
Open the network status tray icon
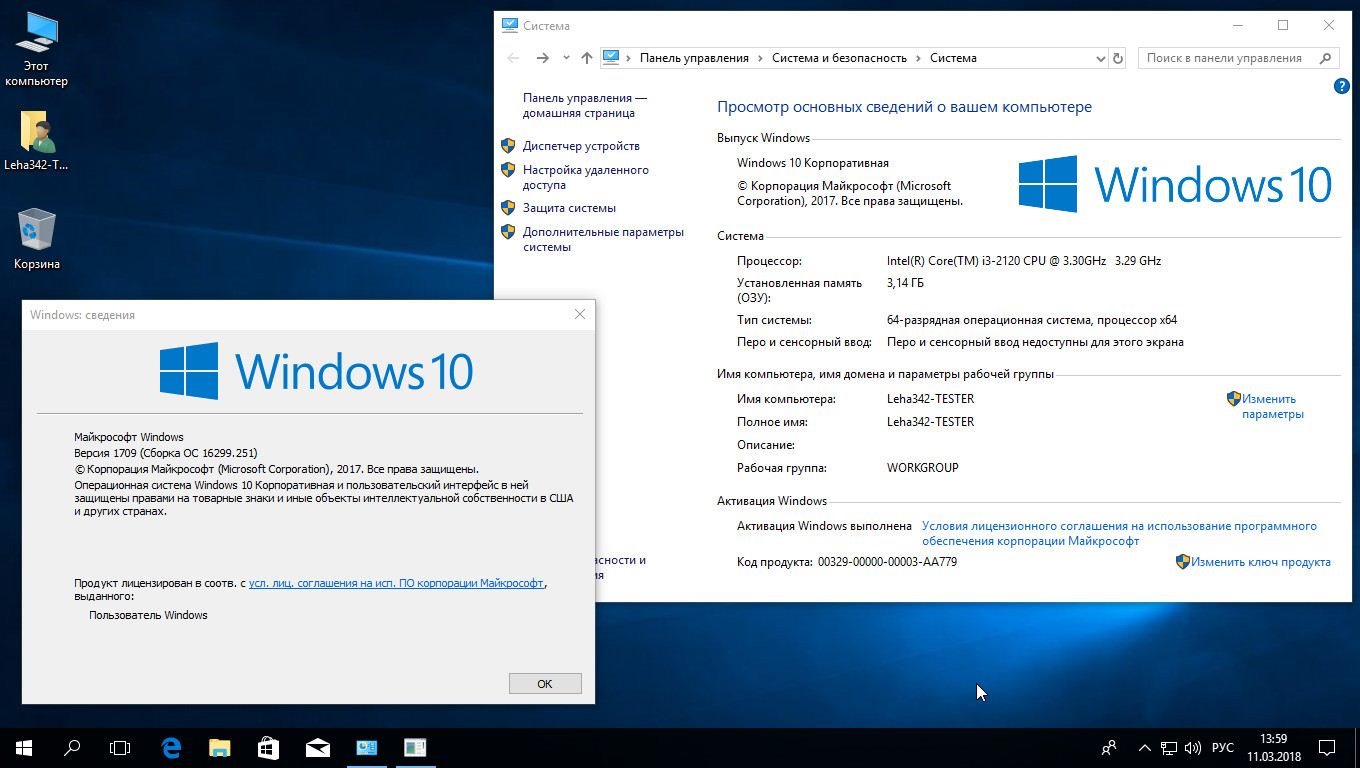point(1168,747)
